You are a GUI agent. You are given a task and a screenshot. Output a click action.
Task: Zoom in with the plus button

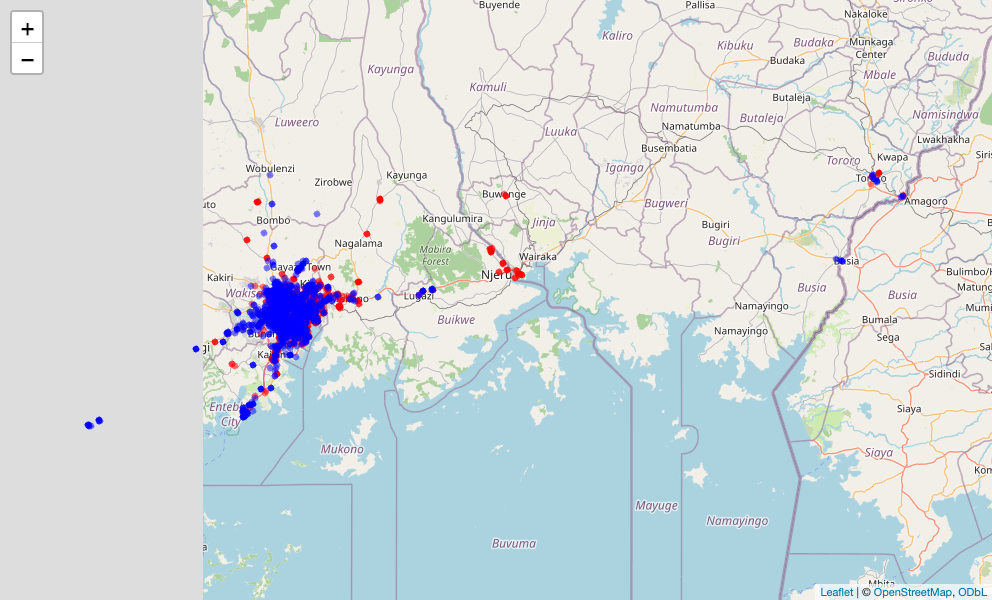(x=27, y=28)
